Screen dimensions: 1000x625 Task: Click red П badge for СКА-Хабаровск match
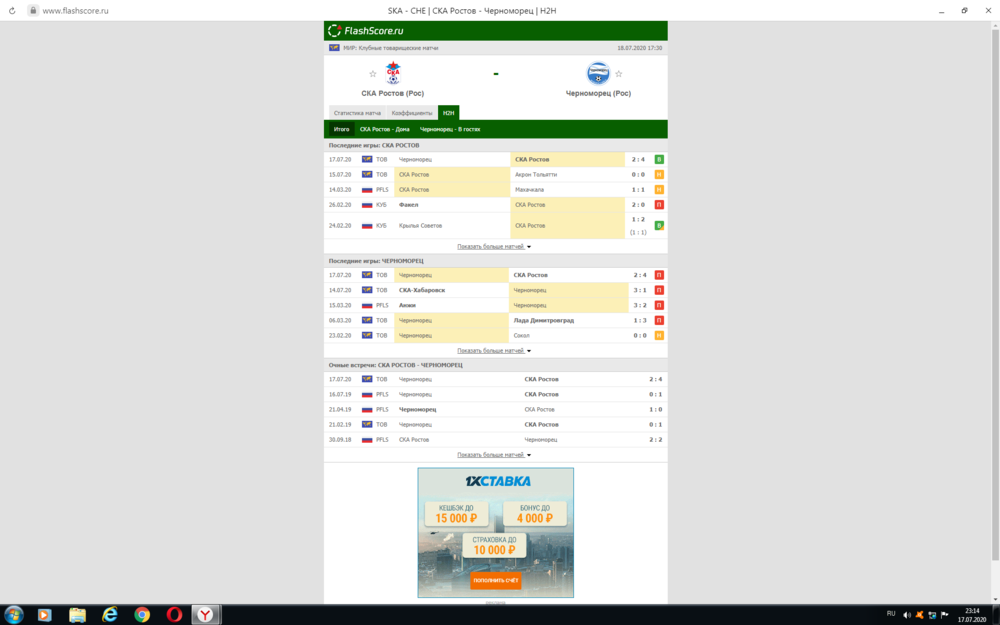click(x=659, y=290)
